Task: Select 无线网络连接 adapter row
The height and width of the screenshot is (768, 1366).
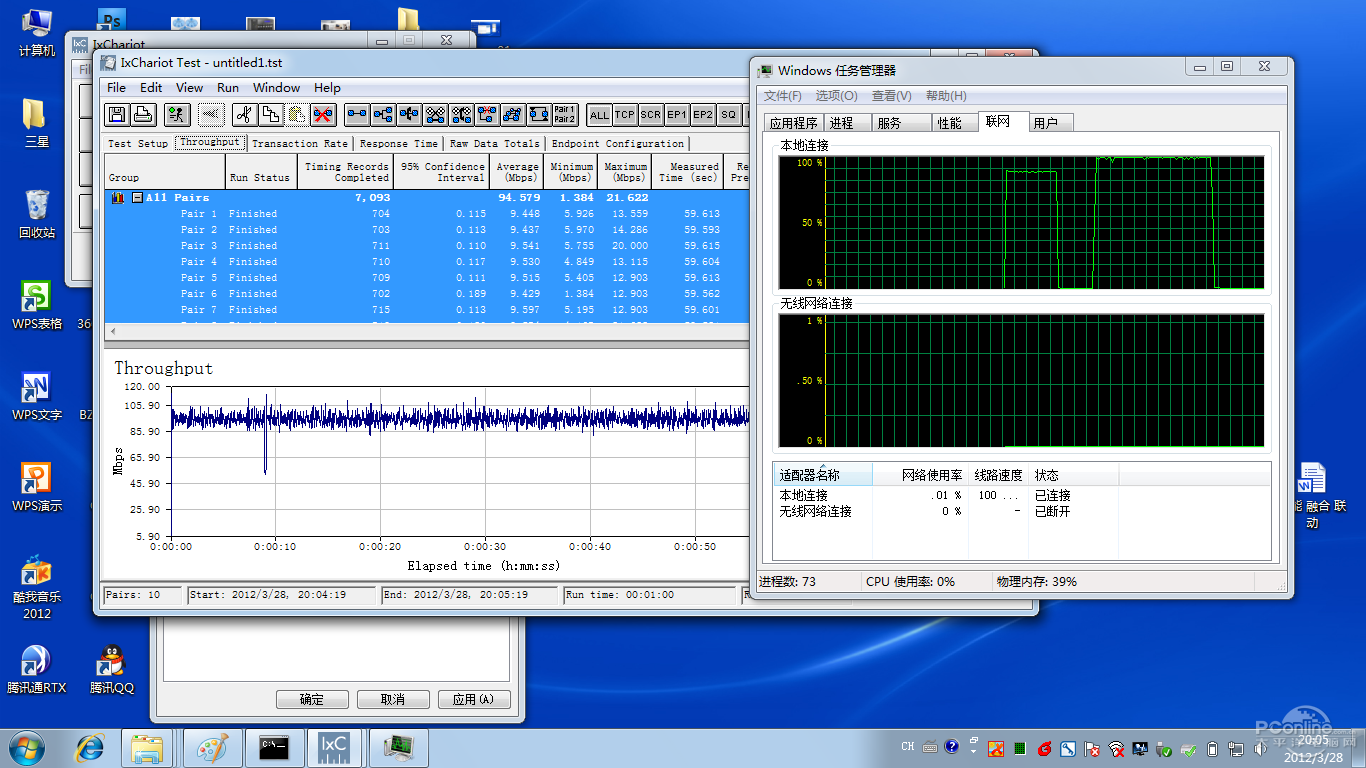Action: click(1022, 511)
